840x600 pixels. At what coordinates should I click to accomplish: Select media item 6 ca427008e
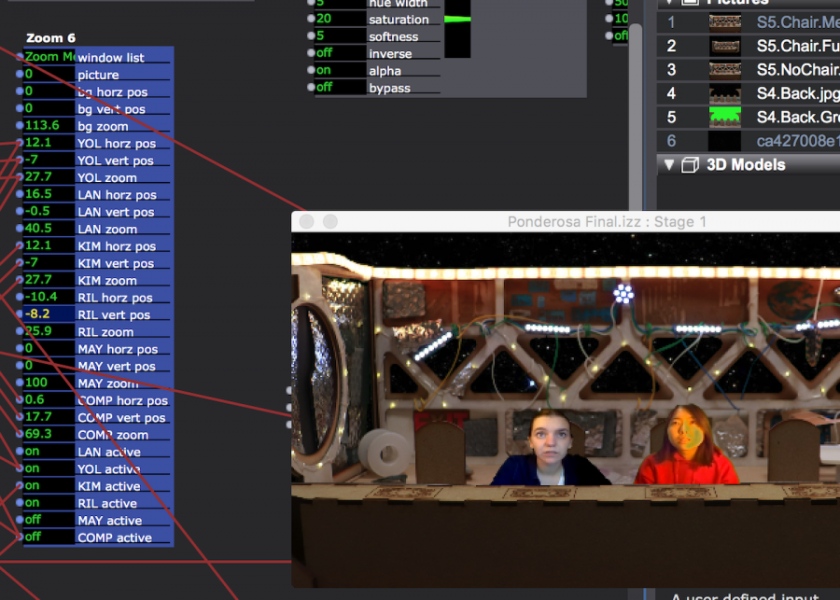tap(797, 141)
